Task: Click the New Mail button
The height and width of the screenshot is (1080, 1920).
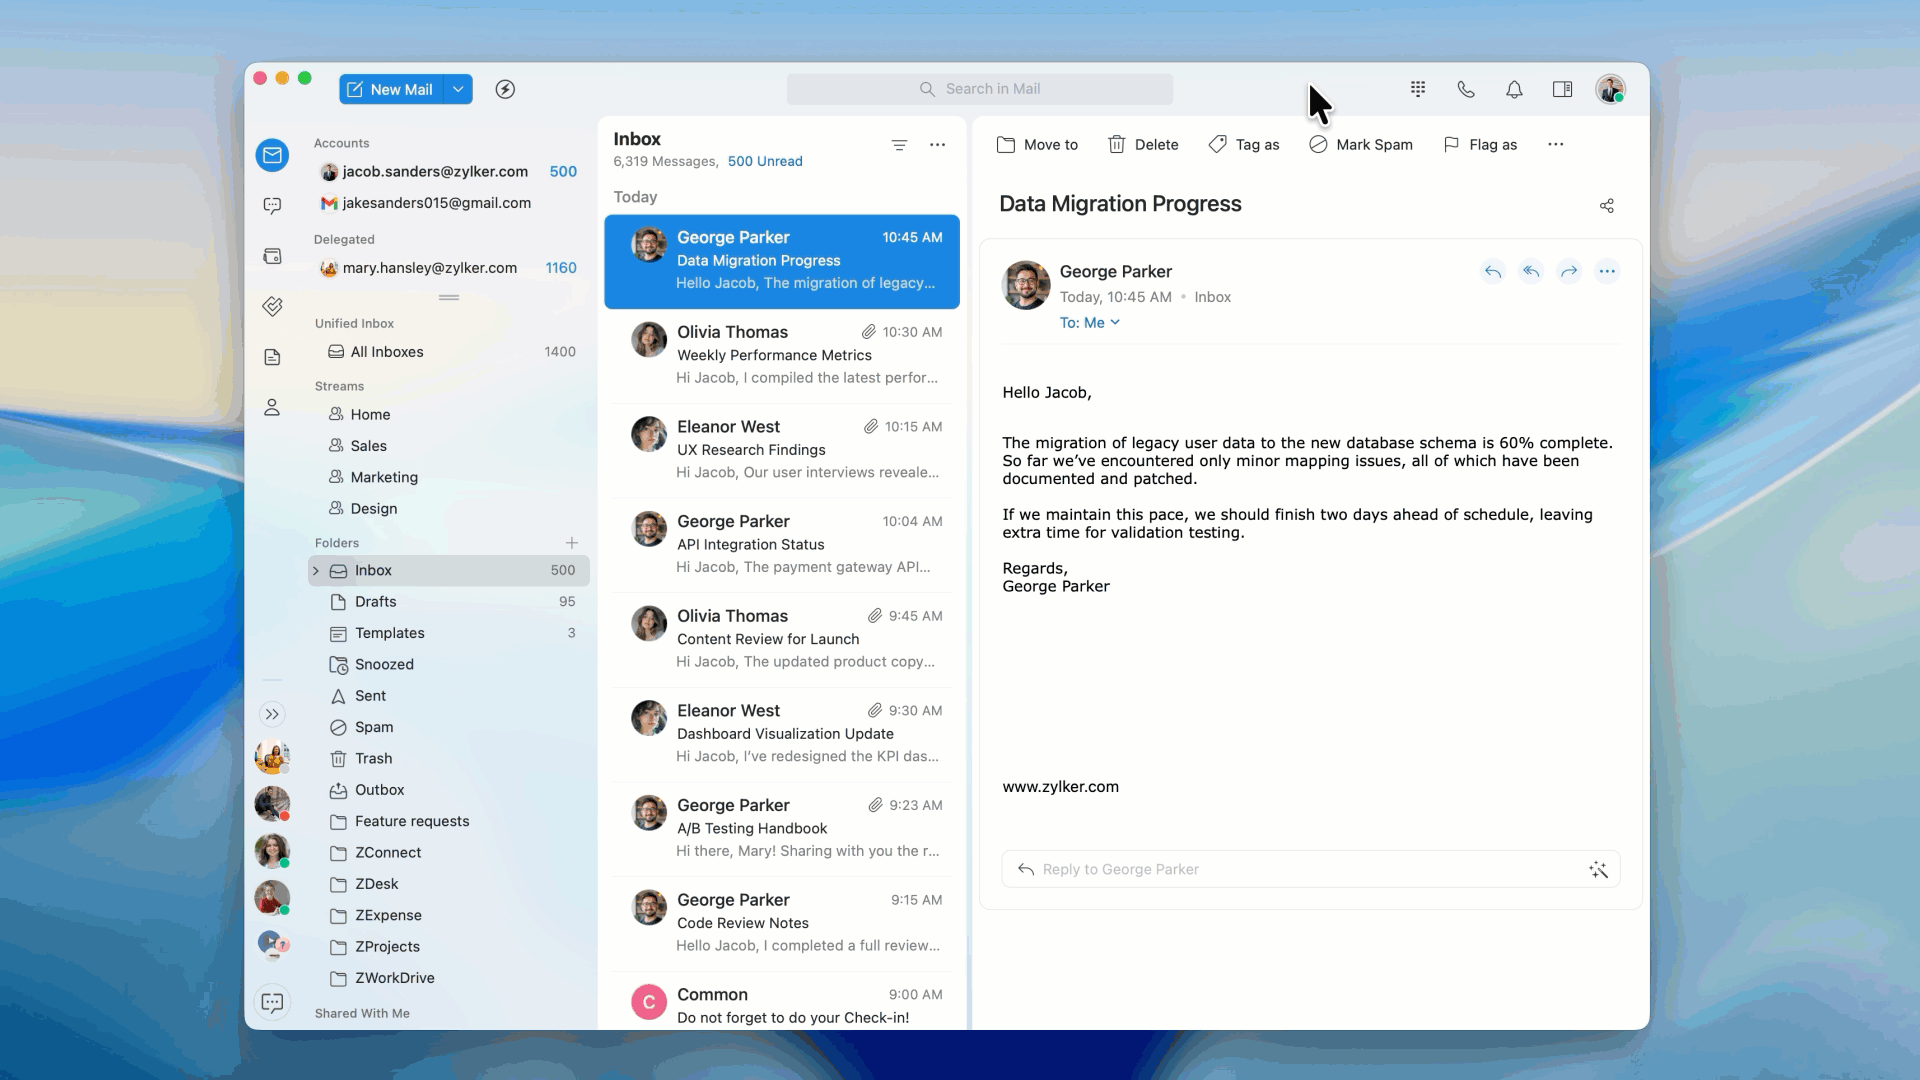Action: (x=391, y=89)
